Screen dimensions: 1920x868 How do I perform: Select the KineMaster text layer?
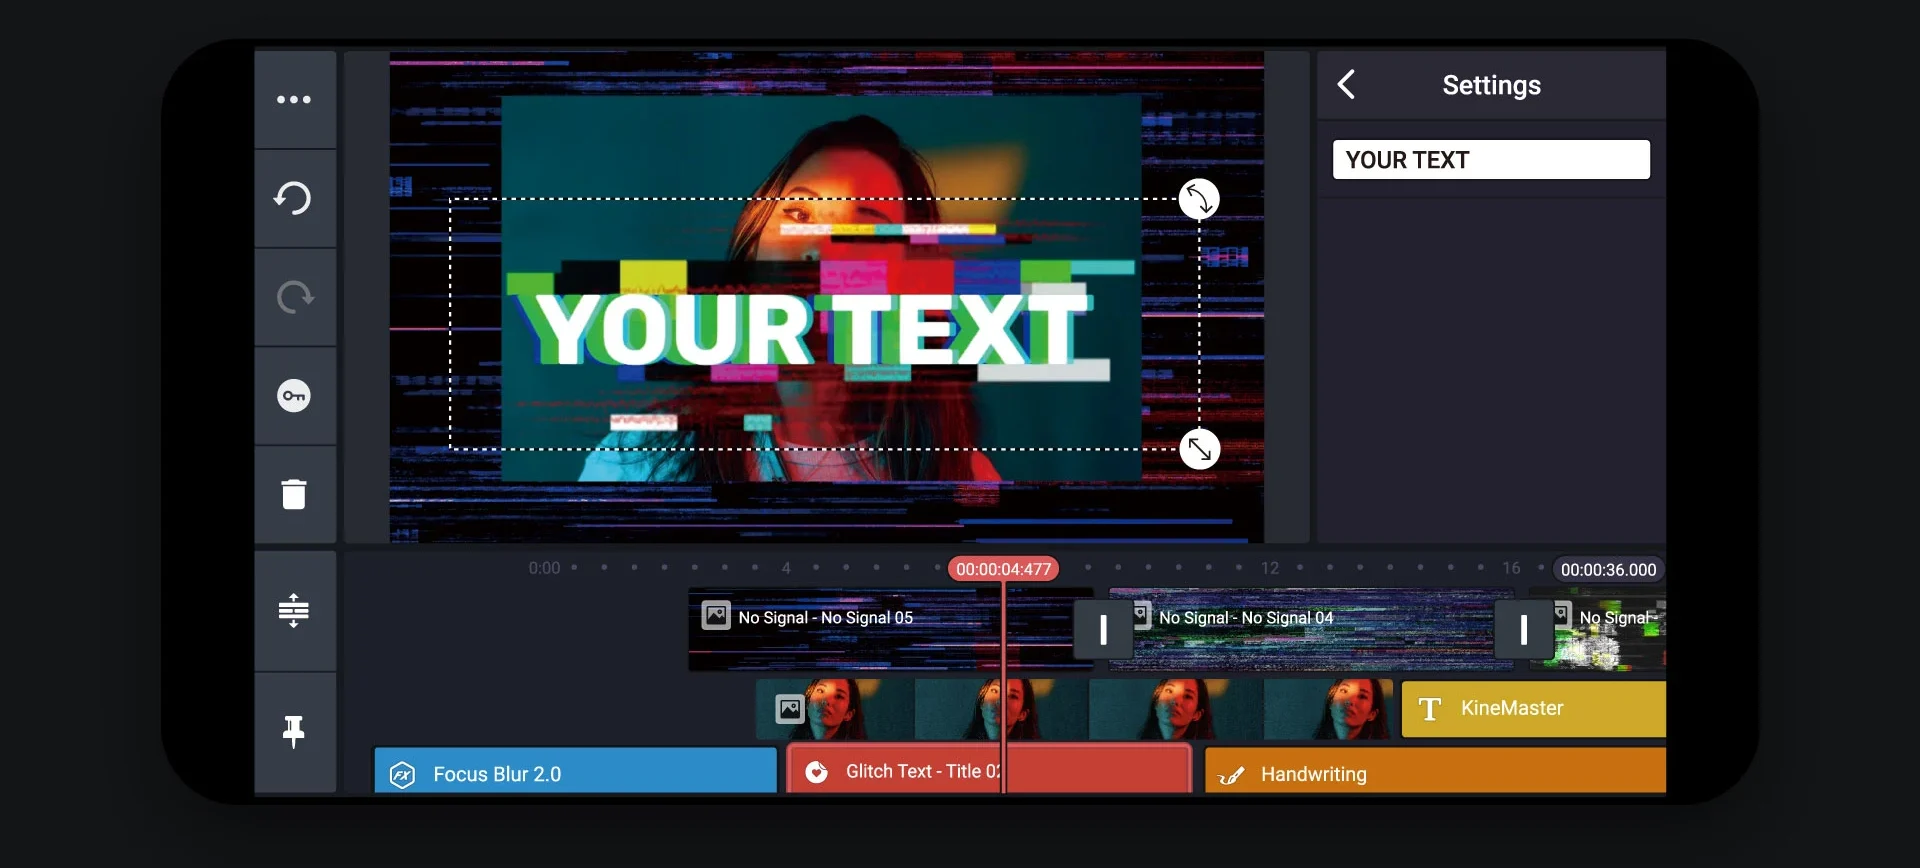(x=1532, y=709)
